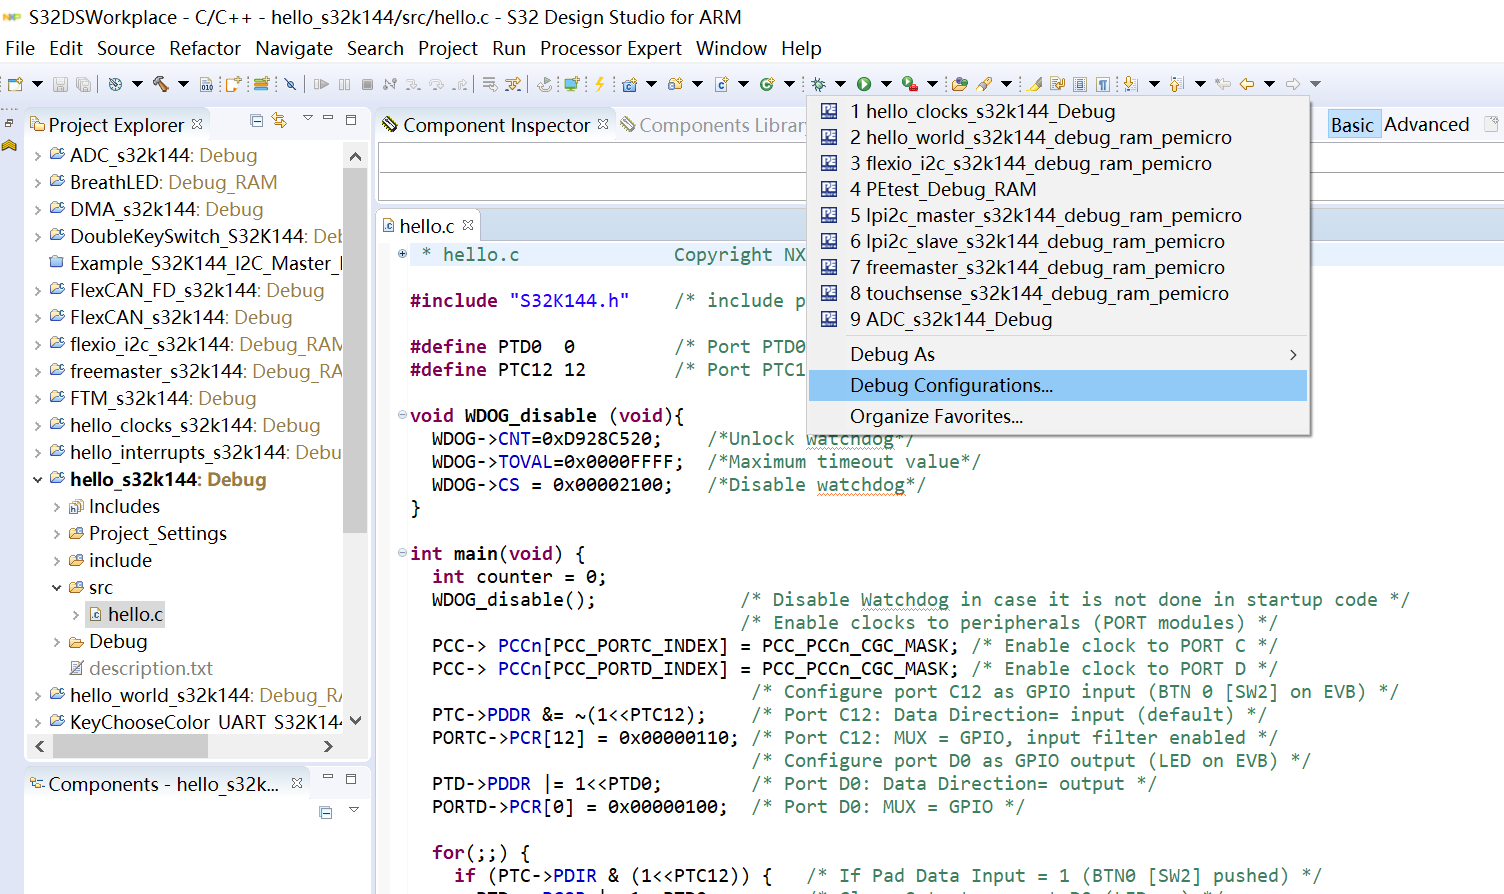Open the Processor Expert menu
The width and height of the screenshot is (1504, 894).
click(610, 48)
